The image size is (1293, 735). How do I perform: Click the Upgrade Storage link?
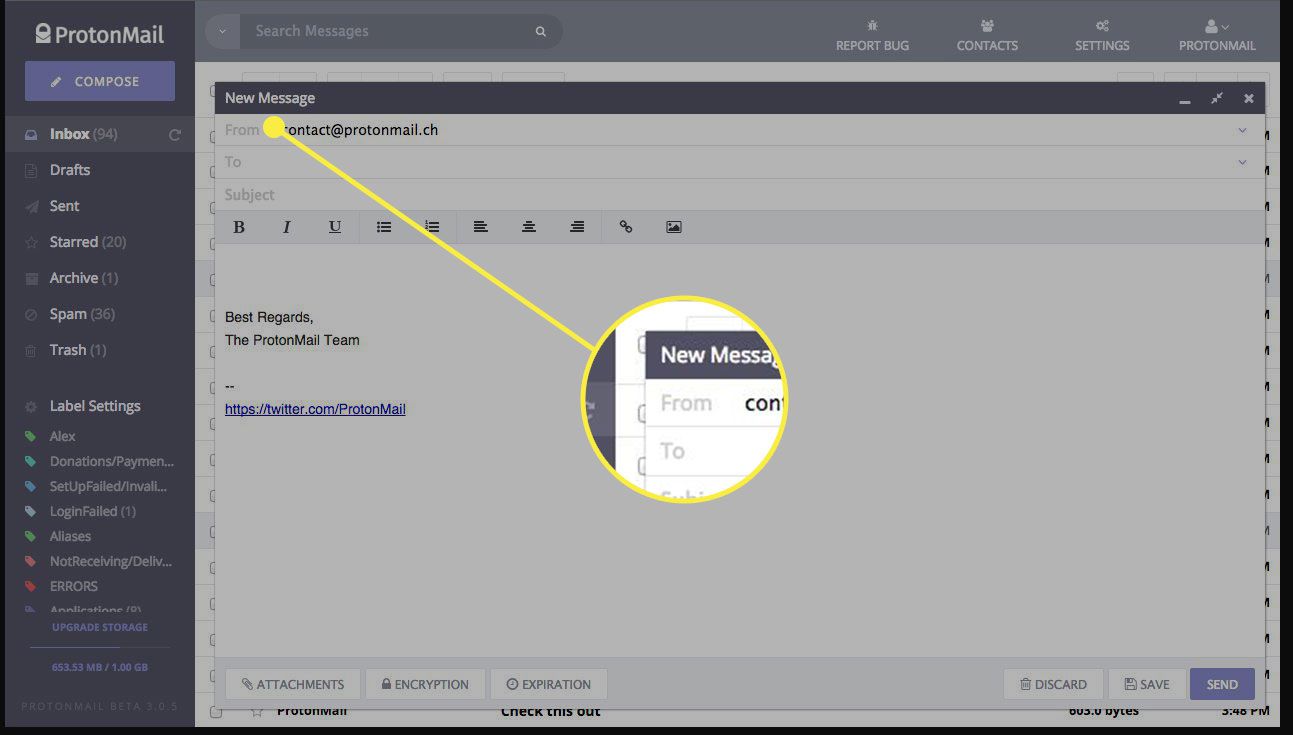point(100,627)
